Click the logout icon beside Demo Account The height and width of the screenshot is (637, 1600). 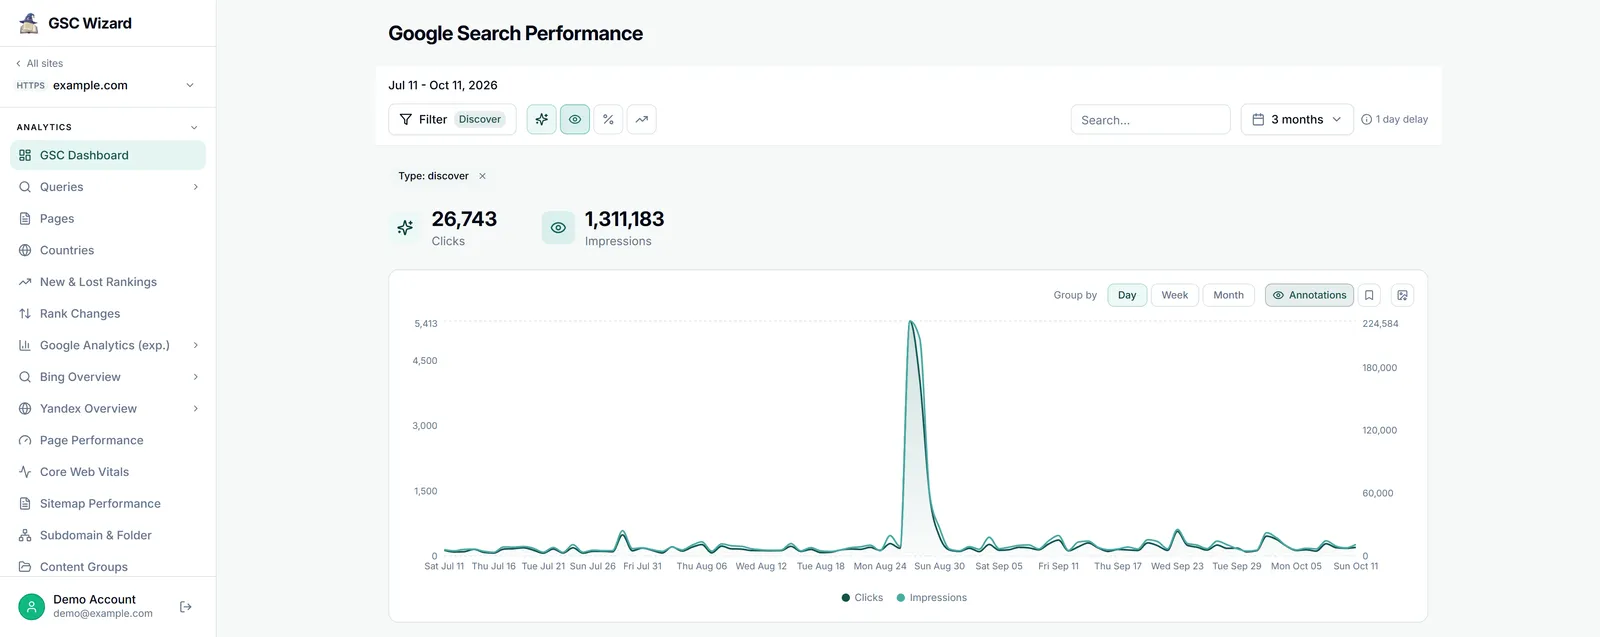[186, 607]
